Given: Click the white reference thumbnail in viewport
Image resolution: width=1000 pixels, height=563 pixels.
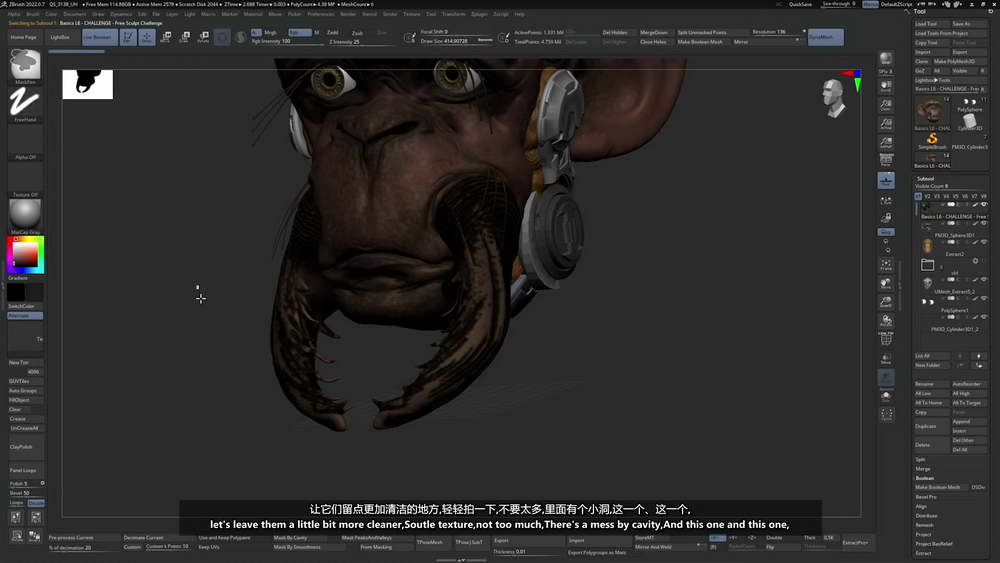Looking at the screenshot, I should tap(87, 84).
